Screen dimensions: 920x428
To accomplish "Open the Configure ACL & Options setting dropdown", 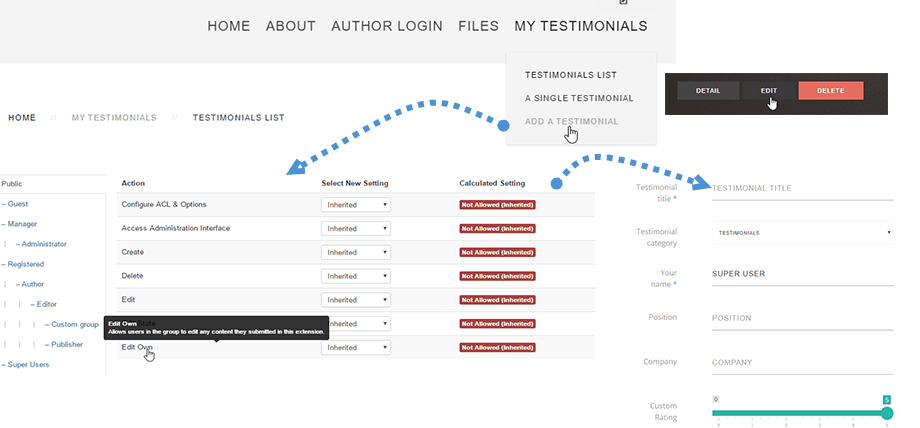I will 356,204.
